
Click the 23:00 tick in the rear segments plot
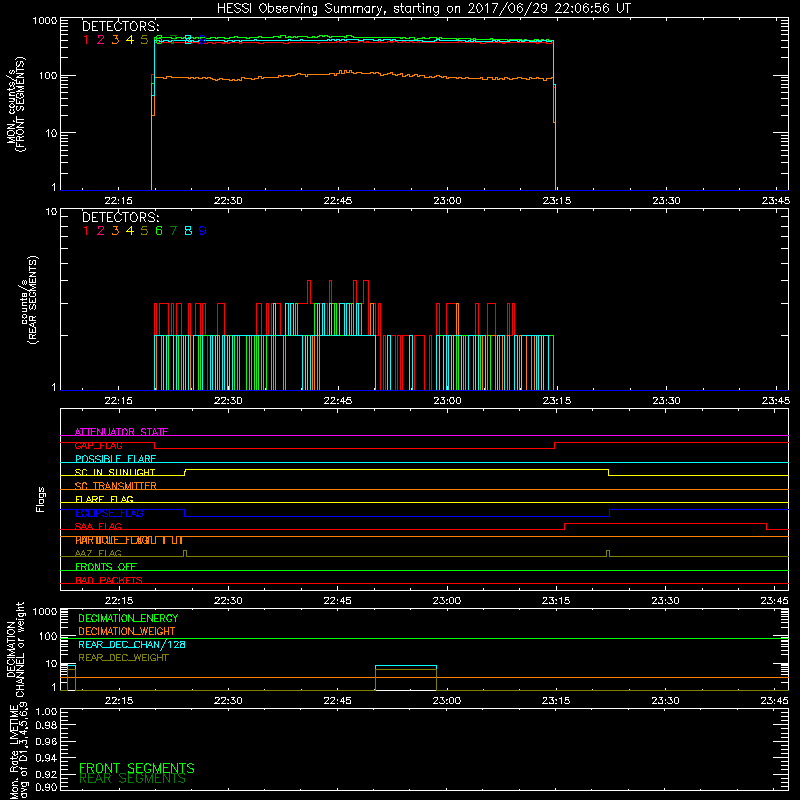pos(447,401)
